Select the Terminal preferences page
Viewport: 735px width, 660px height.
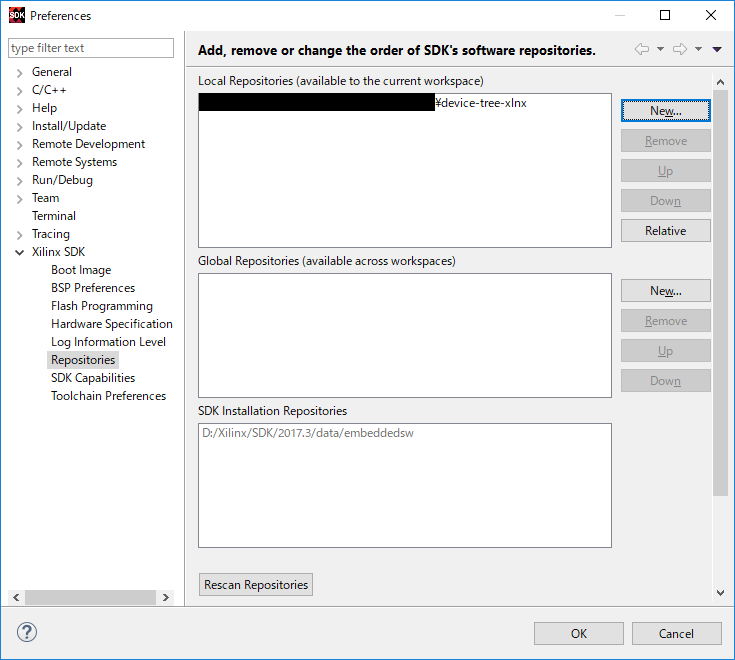(x=53, y=216)
